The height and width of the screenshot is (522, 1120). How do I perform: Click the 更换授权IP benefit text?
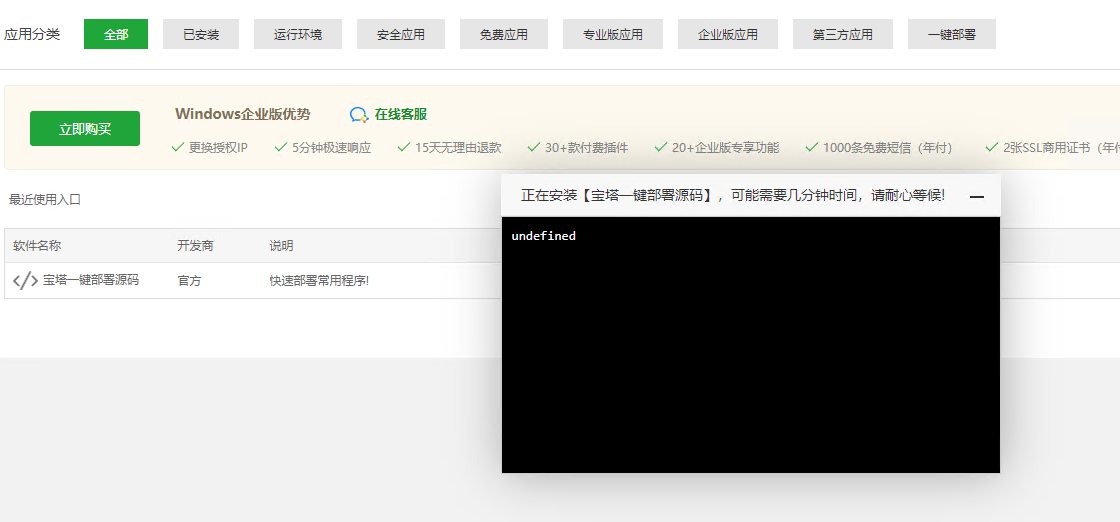(218, 148)
